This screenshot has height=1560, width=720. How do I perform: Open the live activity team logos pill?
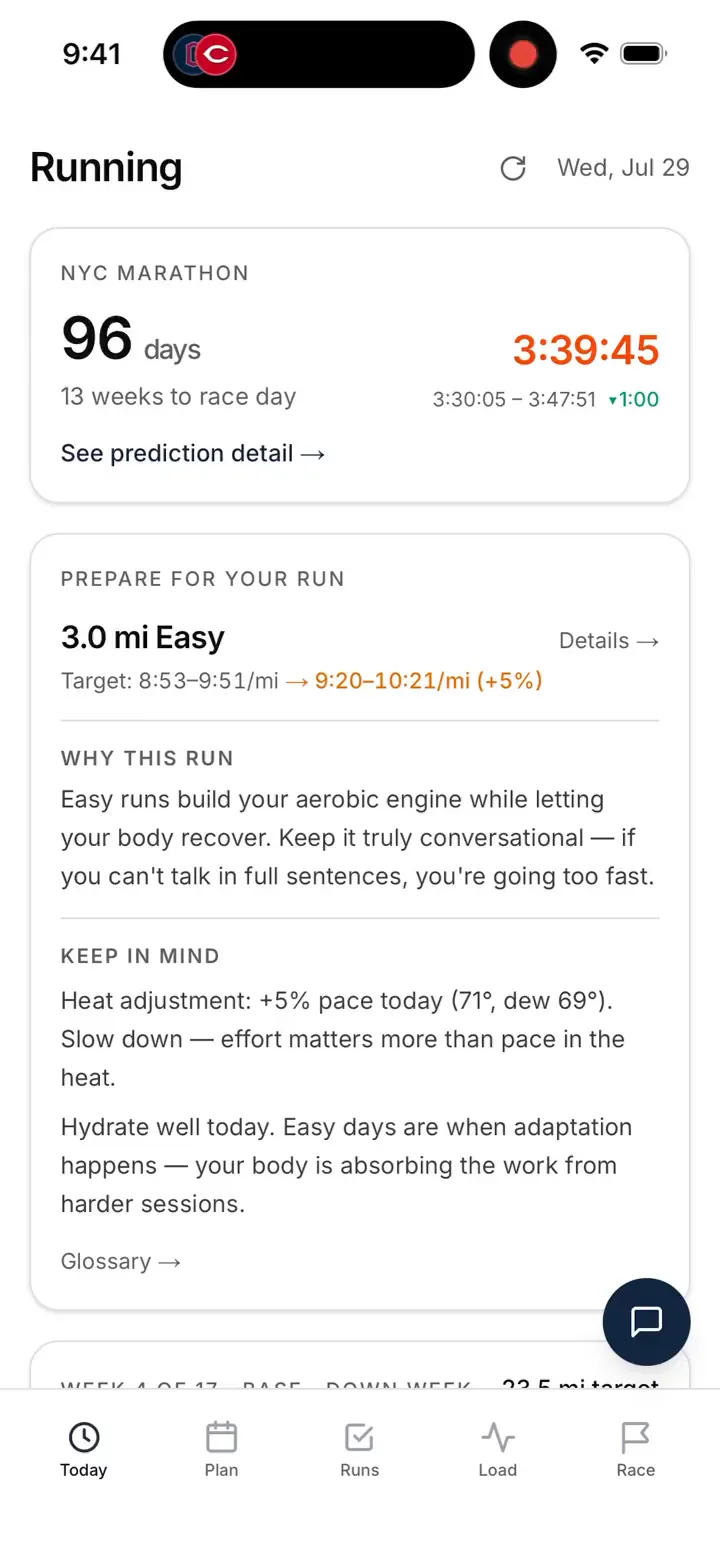click(318, 54)
